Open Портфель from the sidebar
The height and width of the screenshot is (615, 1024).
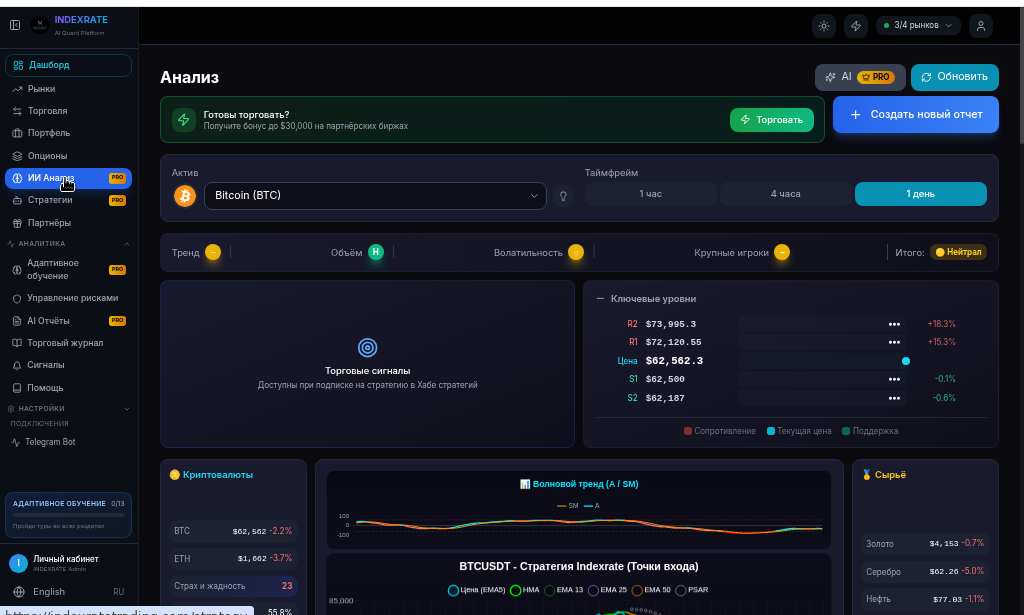pos(69,133)
